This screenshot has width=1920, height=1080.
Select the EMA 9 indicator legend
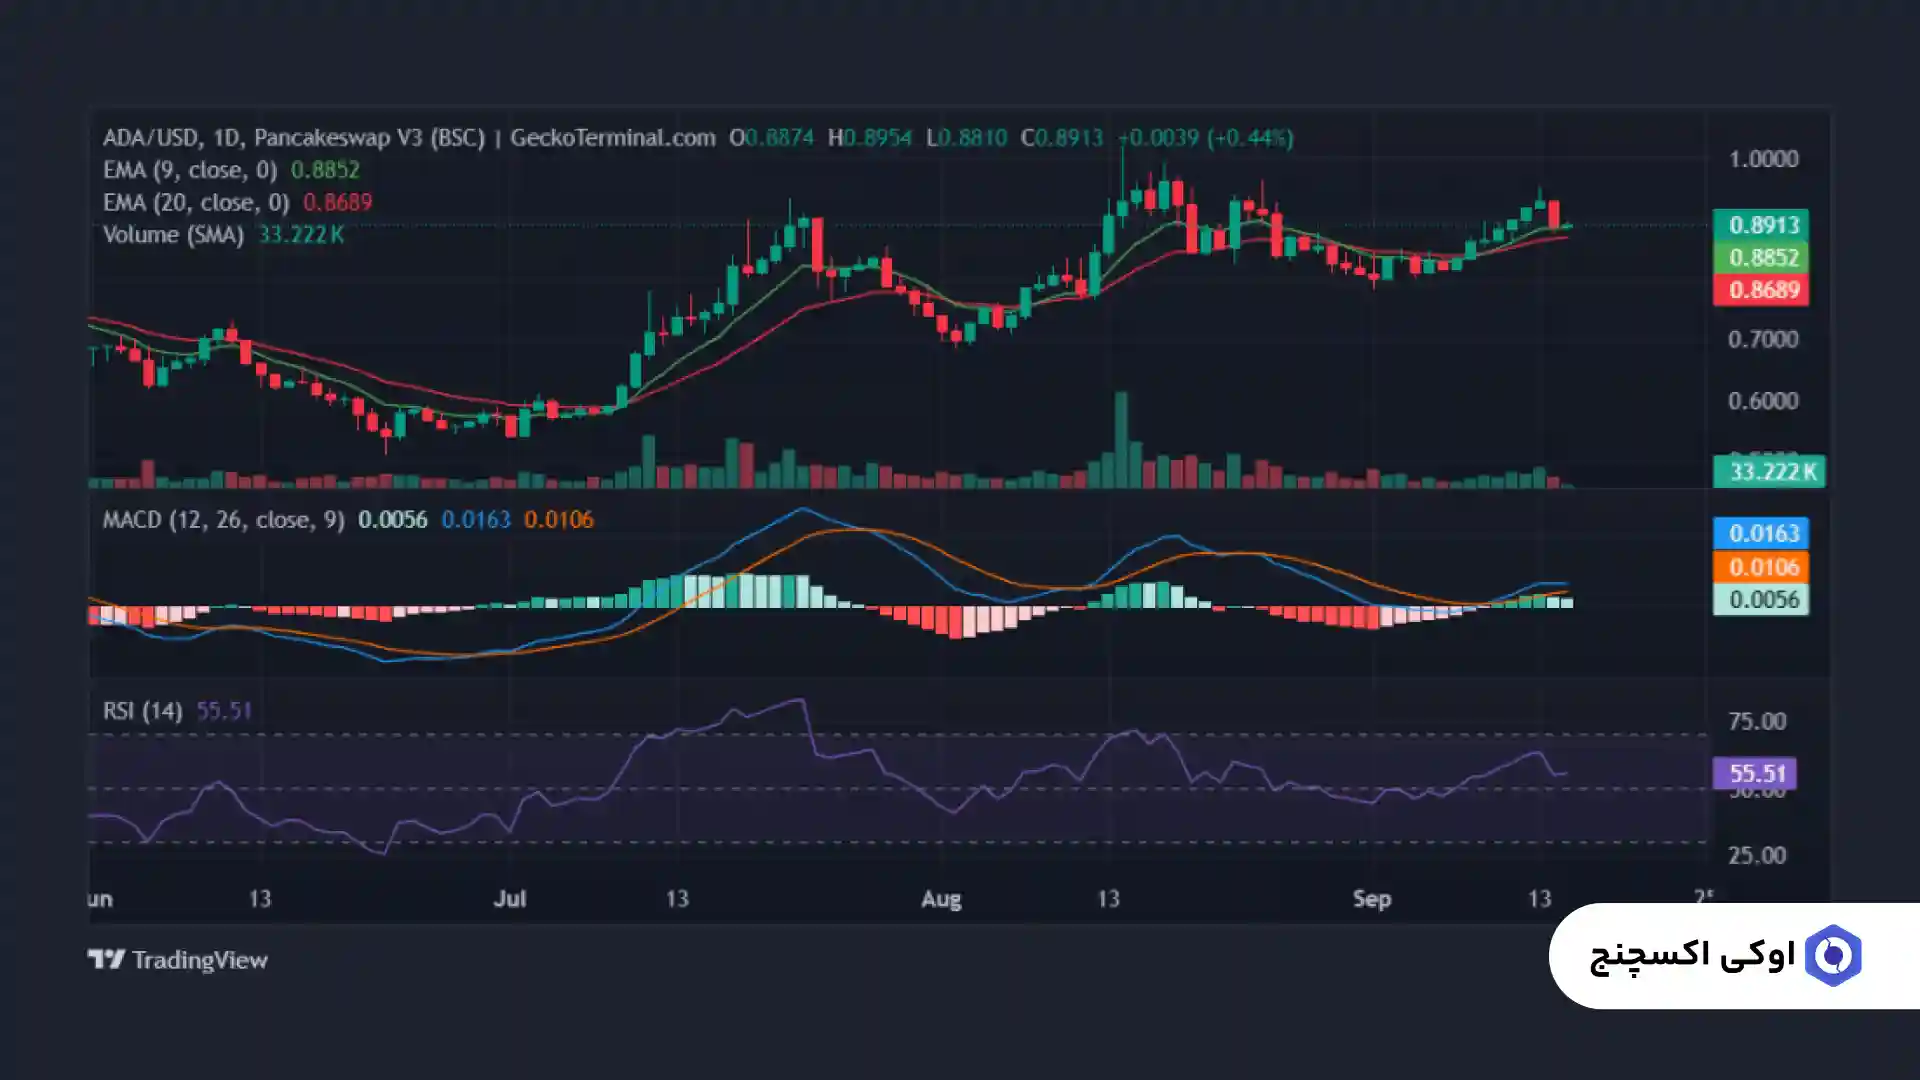click(x=190, y=170)
